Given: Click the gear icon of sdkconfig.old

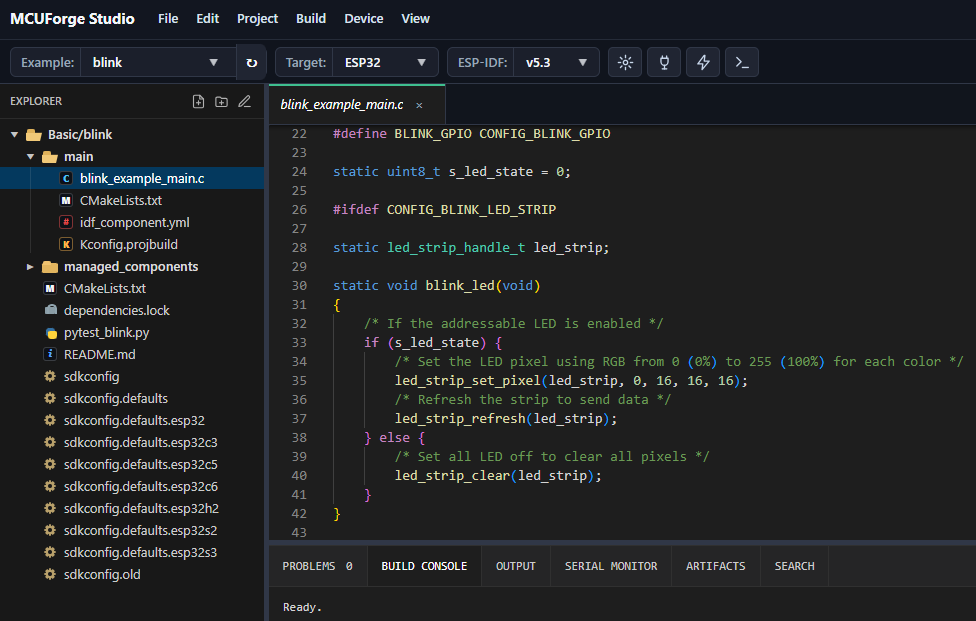Looking at the screenshot, I should (x=50, y=574).
